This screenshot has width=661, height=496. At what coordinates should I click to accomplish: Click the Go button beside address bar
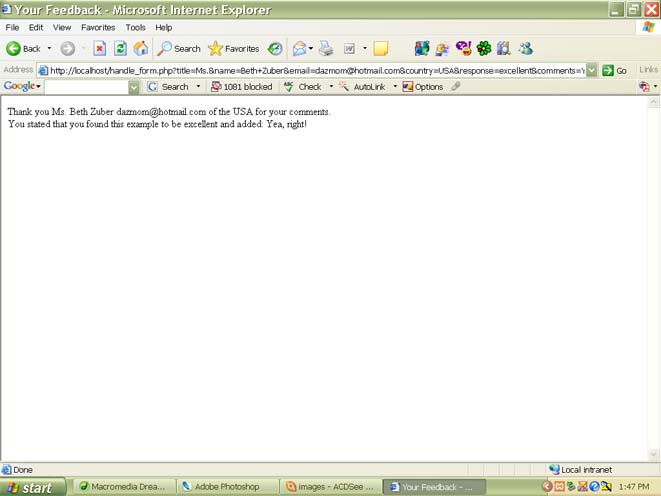615,70
